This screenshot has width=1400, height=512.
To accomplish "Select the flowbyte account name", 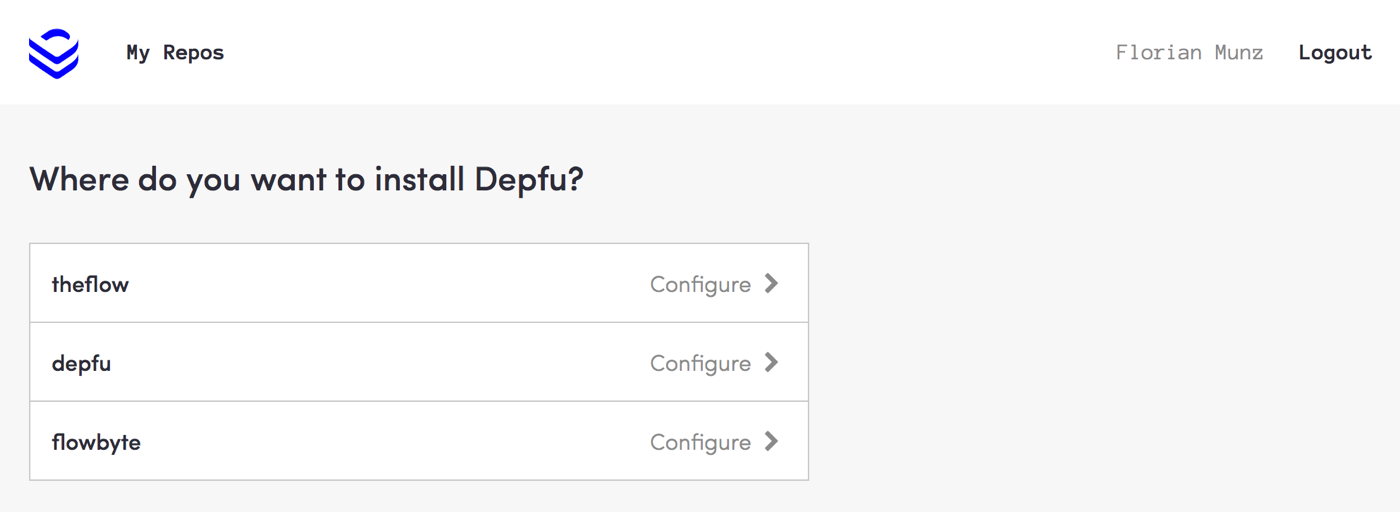I will pos(96,442).
